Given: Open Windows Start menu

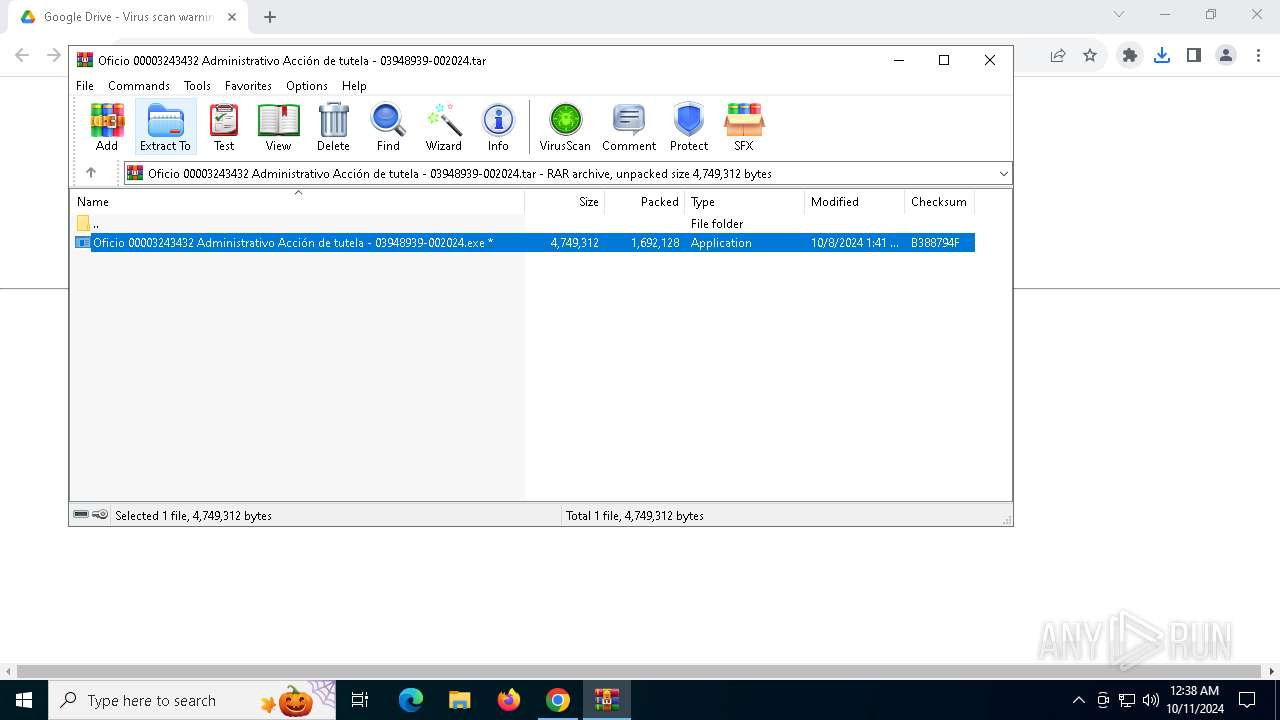Looking at the screenshot, I should 24,700.
